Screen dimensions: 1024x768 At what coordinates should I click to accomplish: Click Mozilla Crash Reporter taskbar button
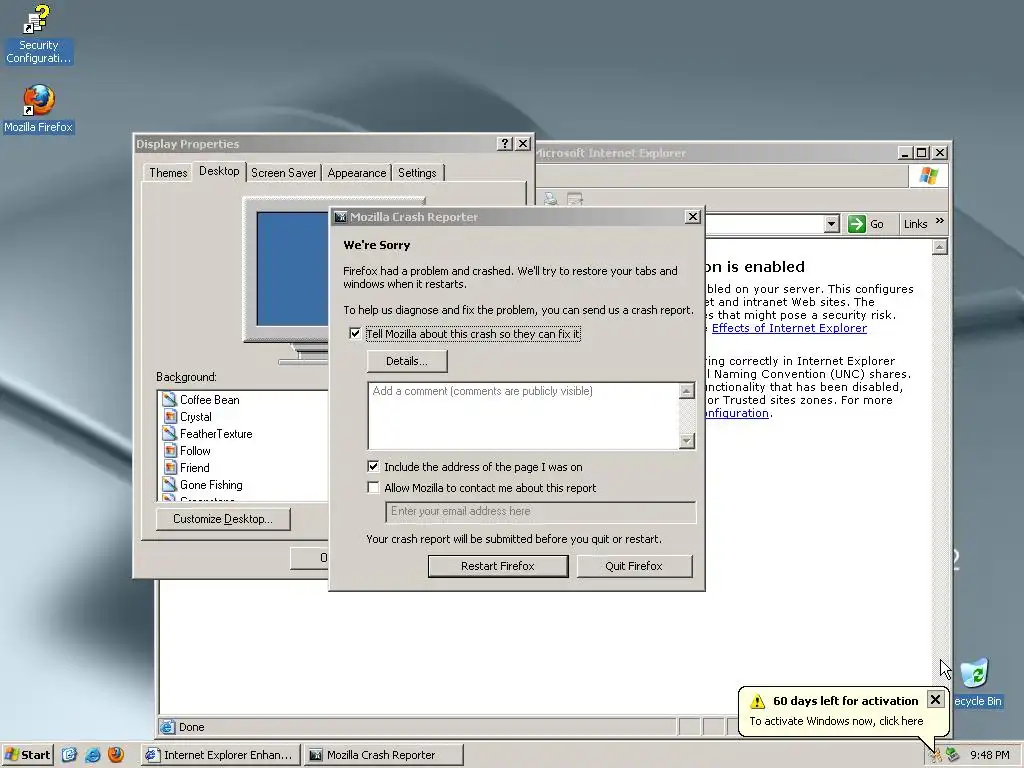385,755
